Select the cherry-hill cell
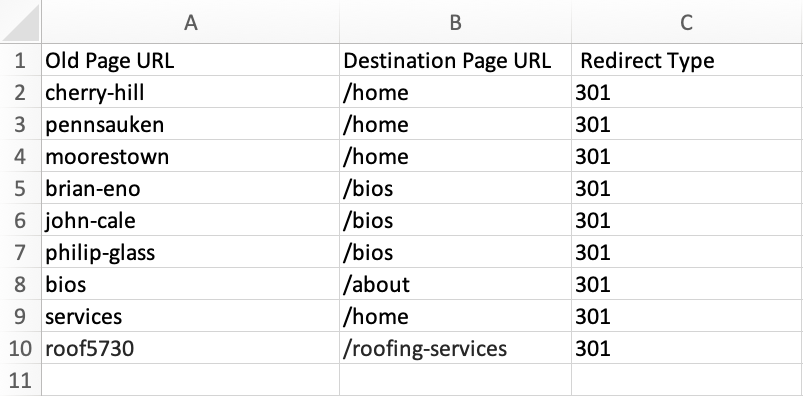This screenshot has height=396, width=803. [x=191, y=92]
